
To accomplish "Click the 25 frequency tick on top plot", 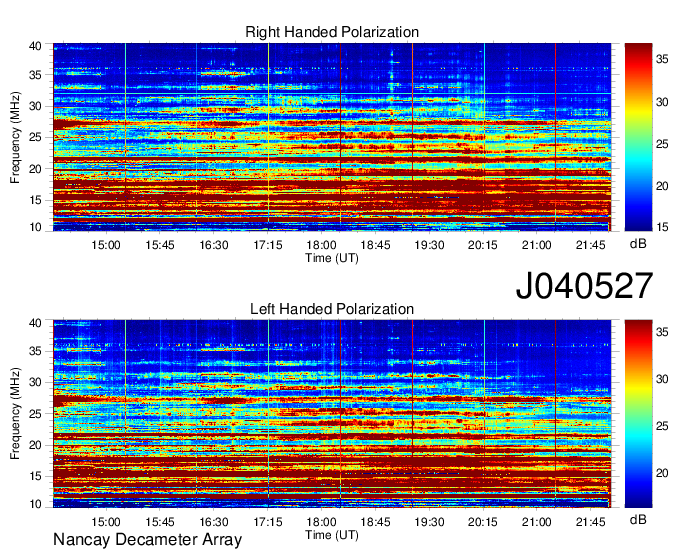I will [35, 138].
